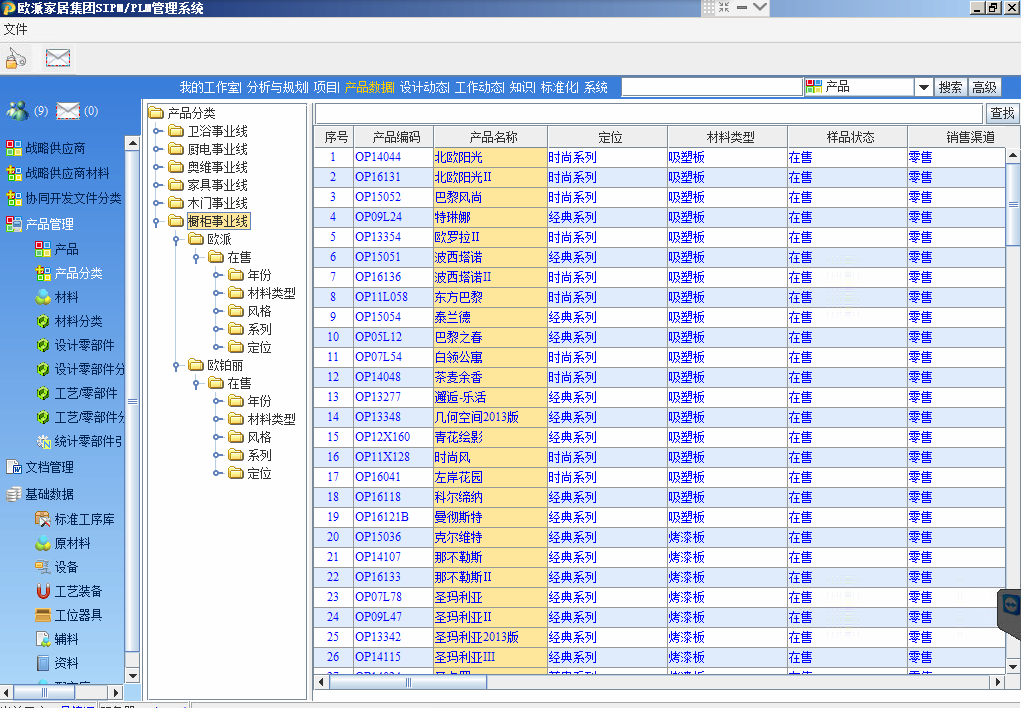Open the 产品 search type dropdown
Image resolution: width=1021 pixels, height=708 pixels.
pyautogui.click(x=923, y=88)
